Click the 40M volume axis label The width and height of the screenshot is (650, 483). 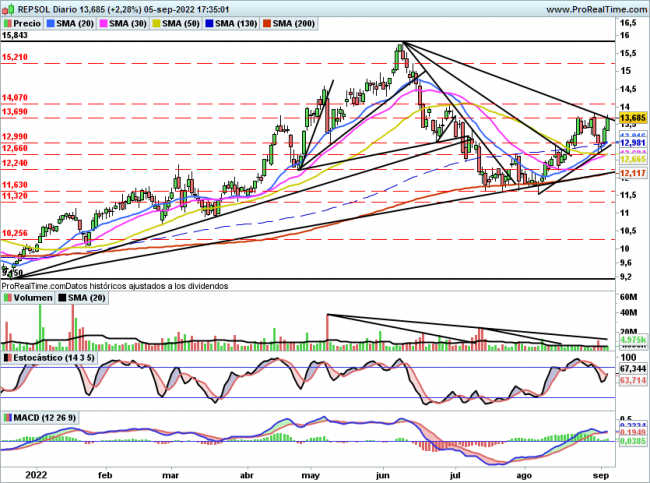click(x=628, y=313)
